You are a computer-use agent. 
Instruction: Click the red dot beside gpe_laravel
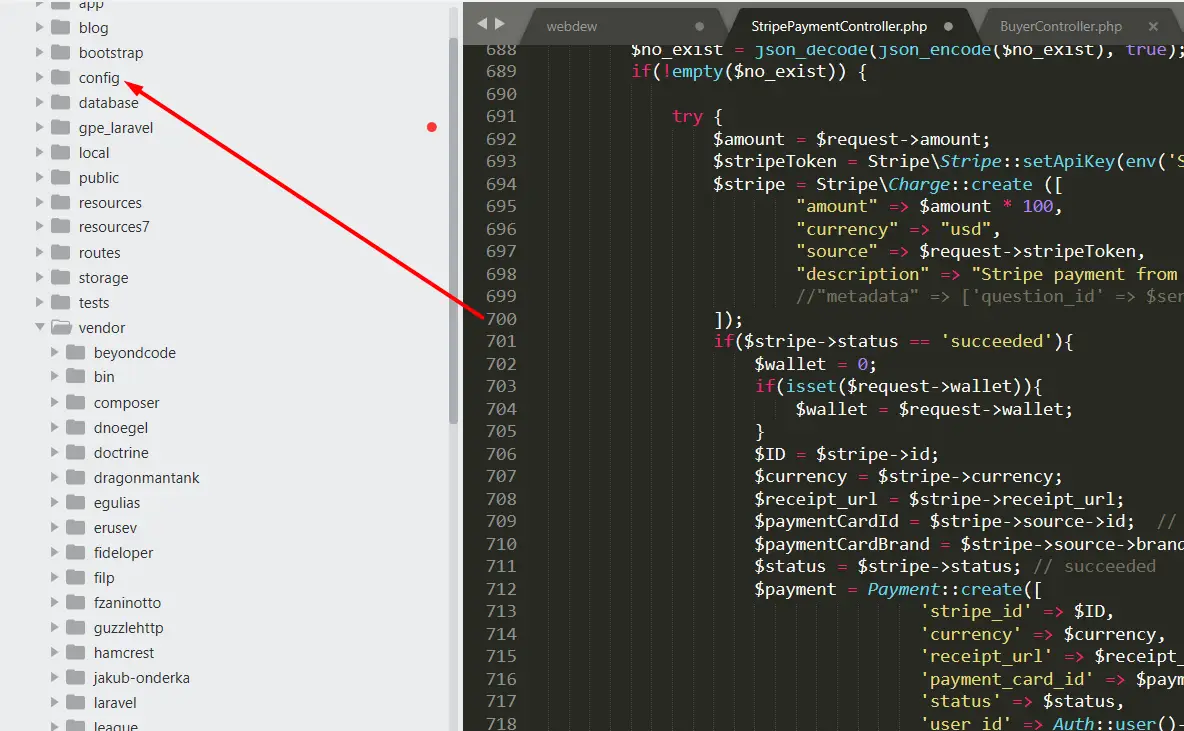coord(432,127)
